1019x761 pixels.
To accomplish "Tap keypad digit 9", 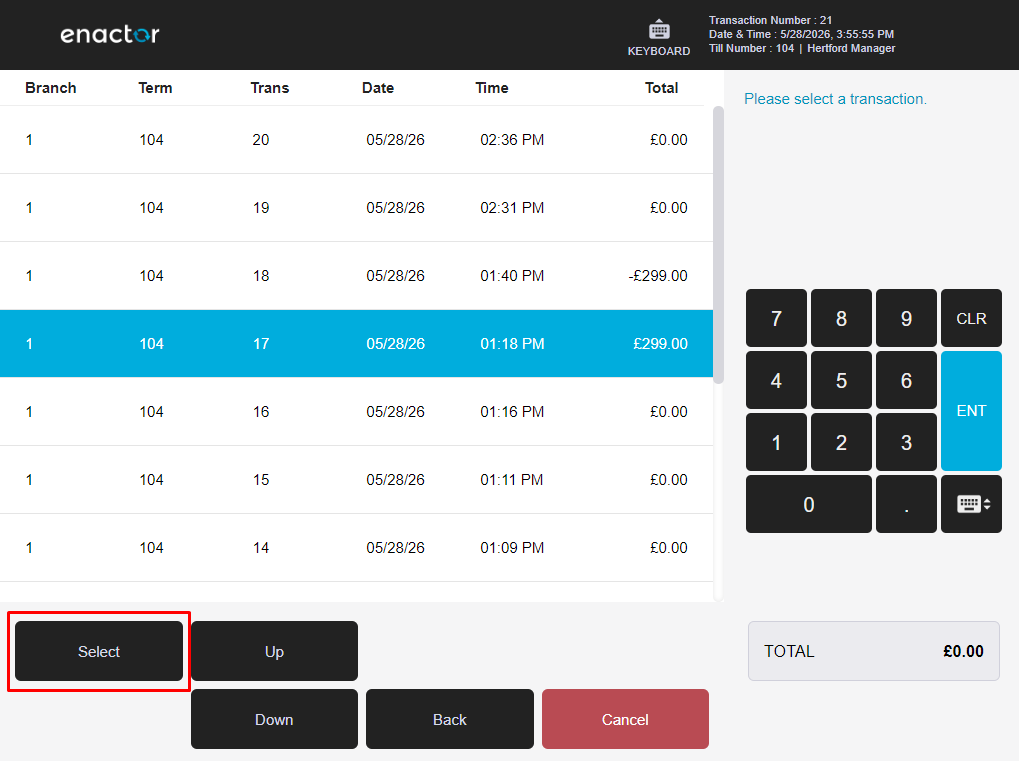I will [x=906, y=318].
